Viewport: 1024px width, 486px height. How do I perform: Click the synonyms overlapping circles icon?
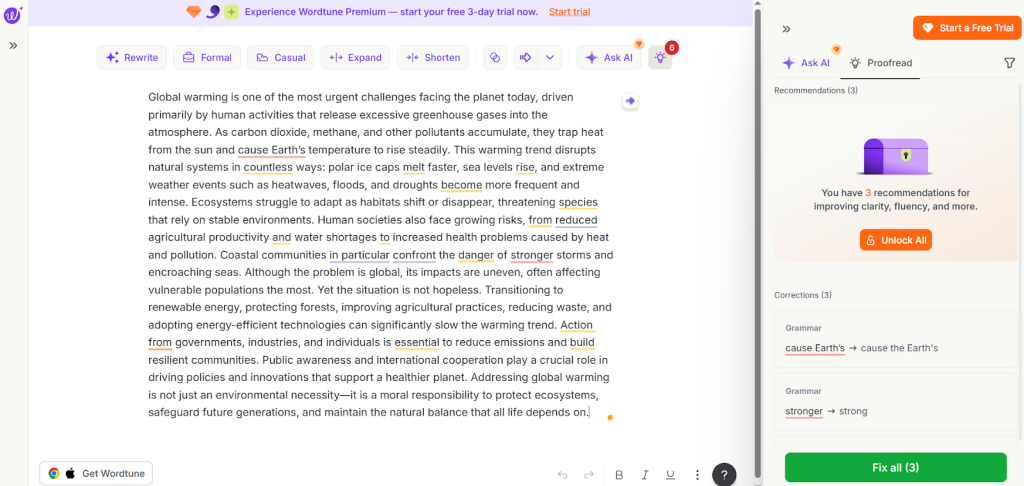(495, 57)
